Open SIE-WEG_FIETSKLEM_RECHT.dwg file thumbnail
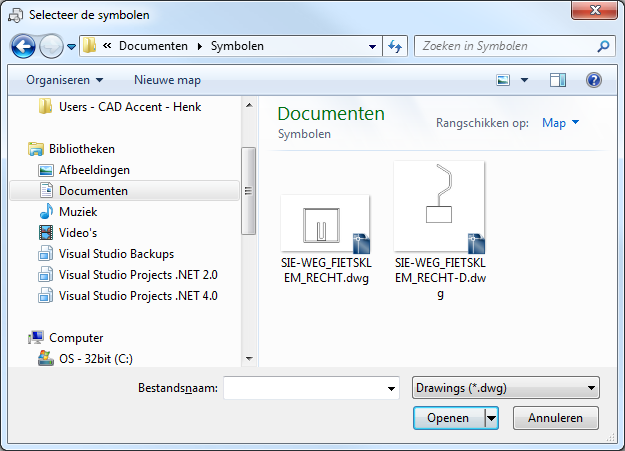625x451 pixels. click(x=325, y=223)
